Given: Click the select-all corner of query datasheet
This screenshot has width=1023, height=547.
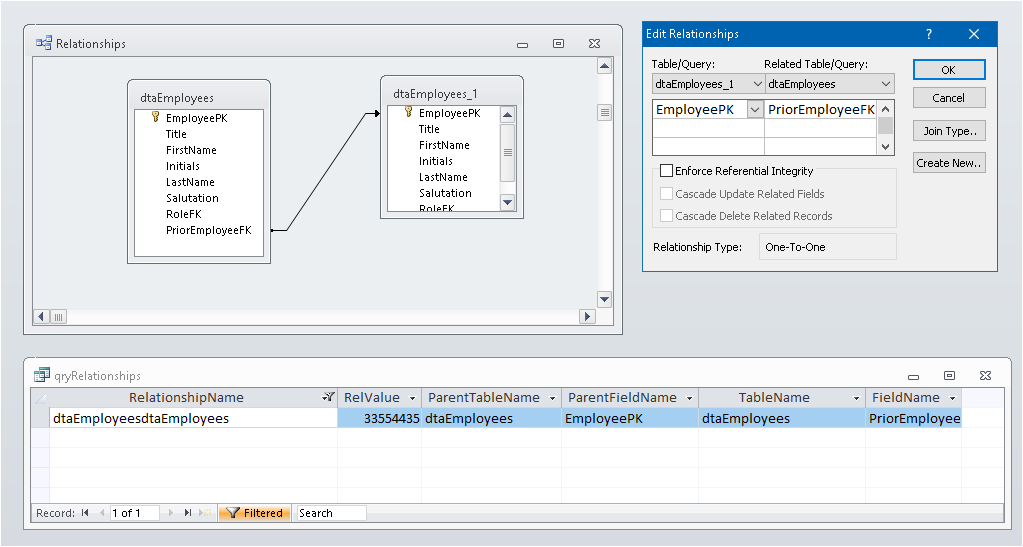Looking at the screenshot, I should [x=40, y=398].
